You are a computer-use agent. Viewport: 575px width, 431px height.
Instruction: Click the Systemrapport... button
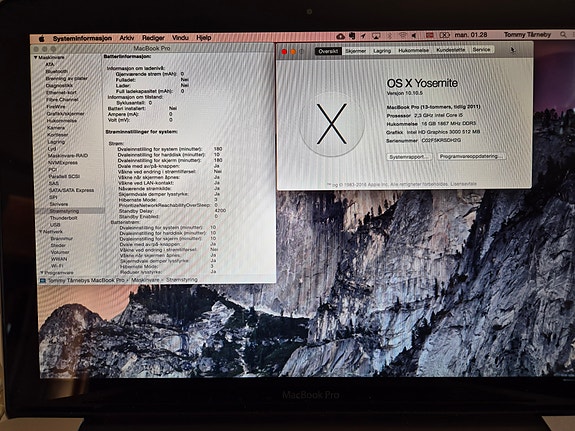pos(409,157)
